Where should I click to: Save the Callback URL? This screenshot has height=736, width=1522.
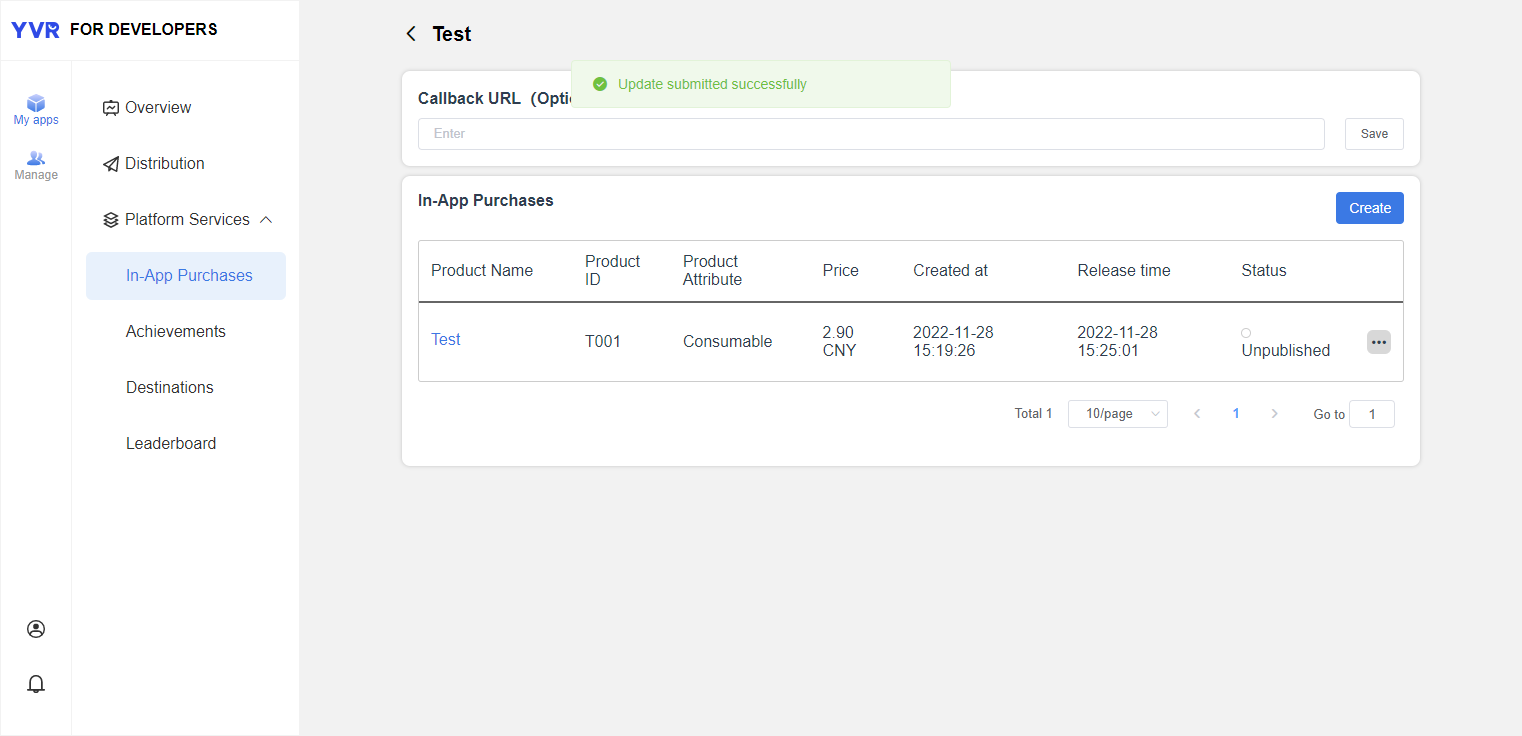pos(1374,134)
